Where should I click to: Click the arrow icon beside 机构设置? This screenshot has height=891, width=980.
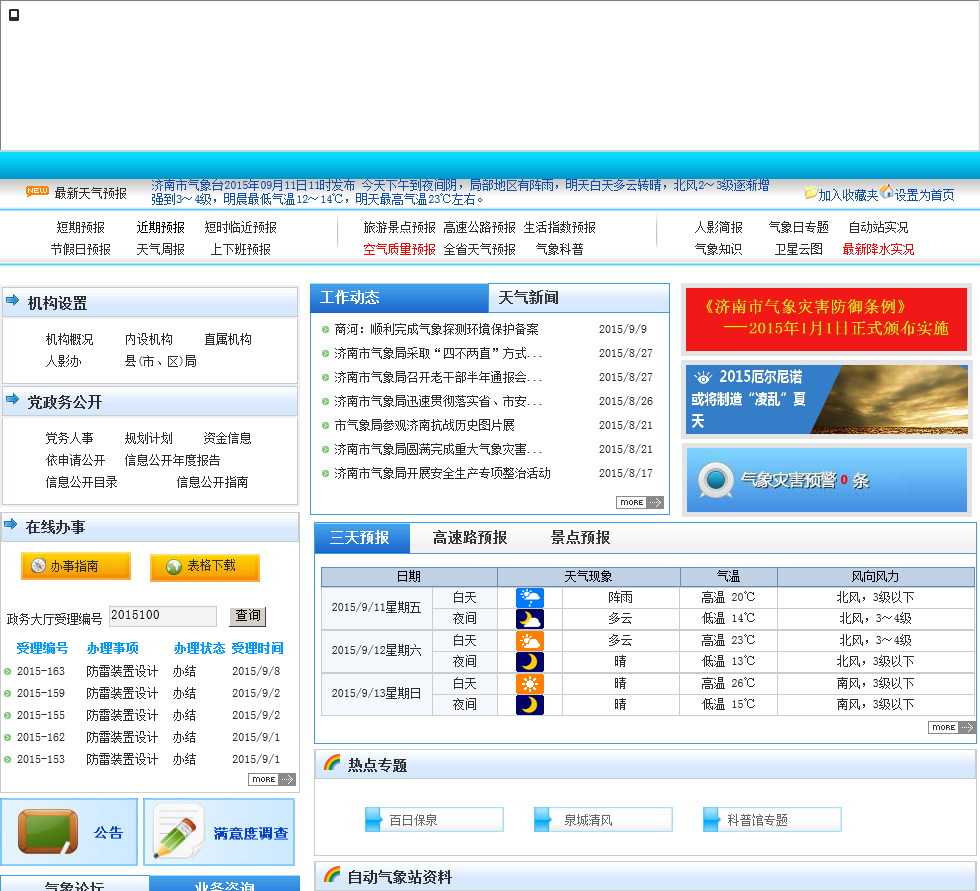[12, 301]
